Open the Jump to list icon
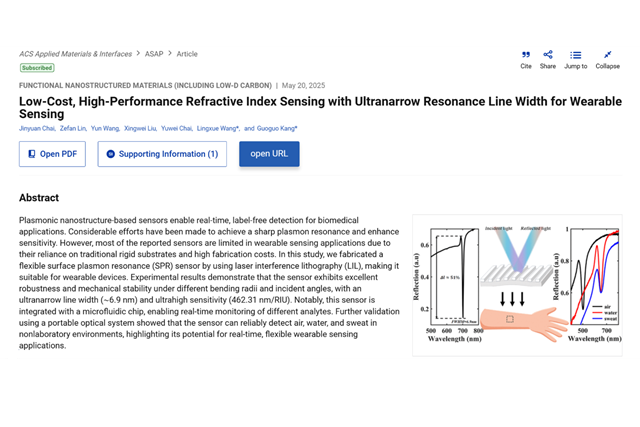Image resolution: width=640 pixels, height=427 pixels. point(576,56)
